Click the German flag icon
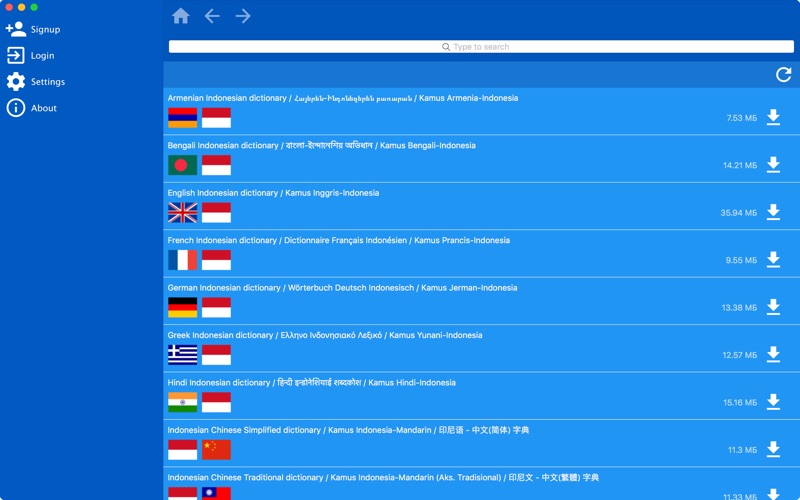 (x=183, y=308)
